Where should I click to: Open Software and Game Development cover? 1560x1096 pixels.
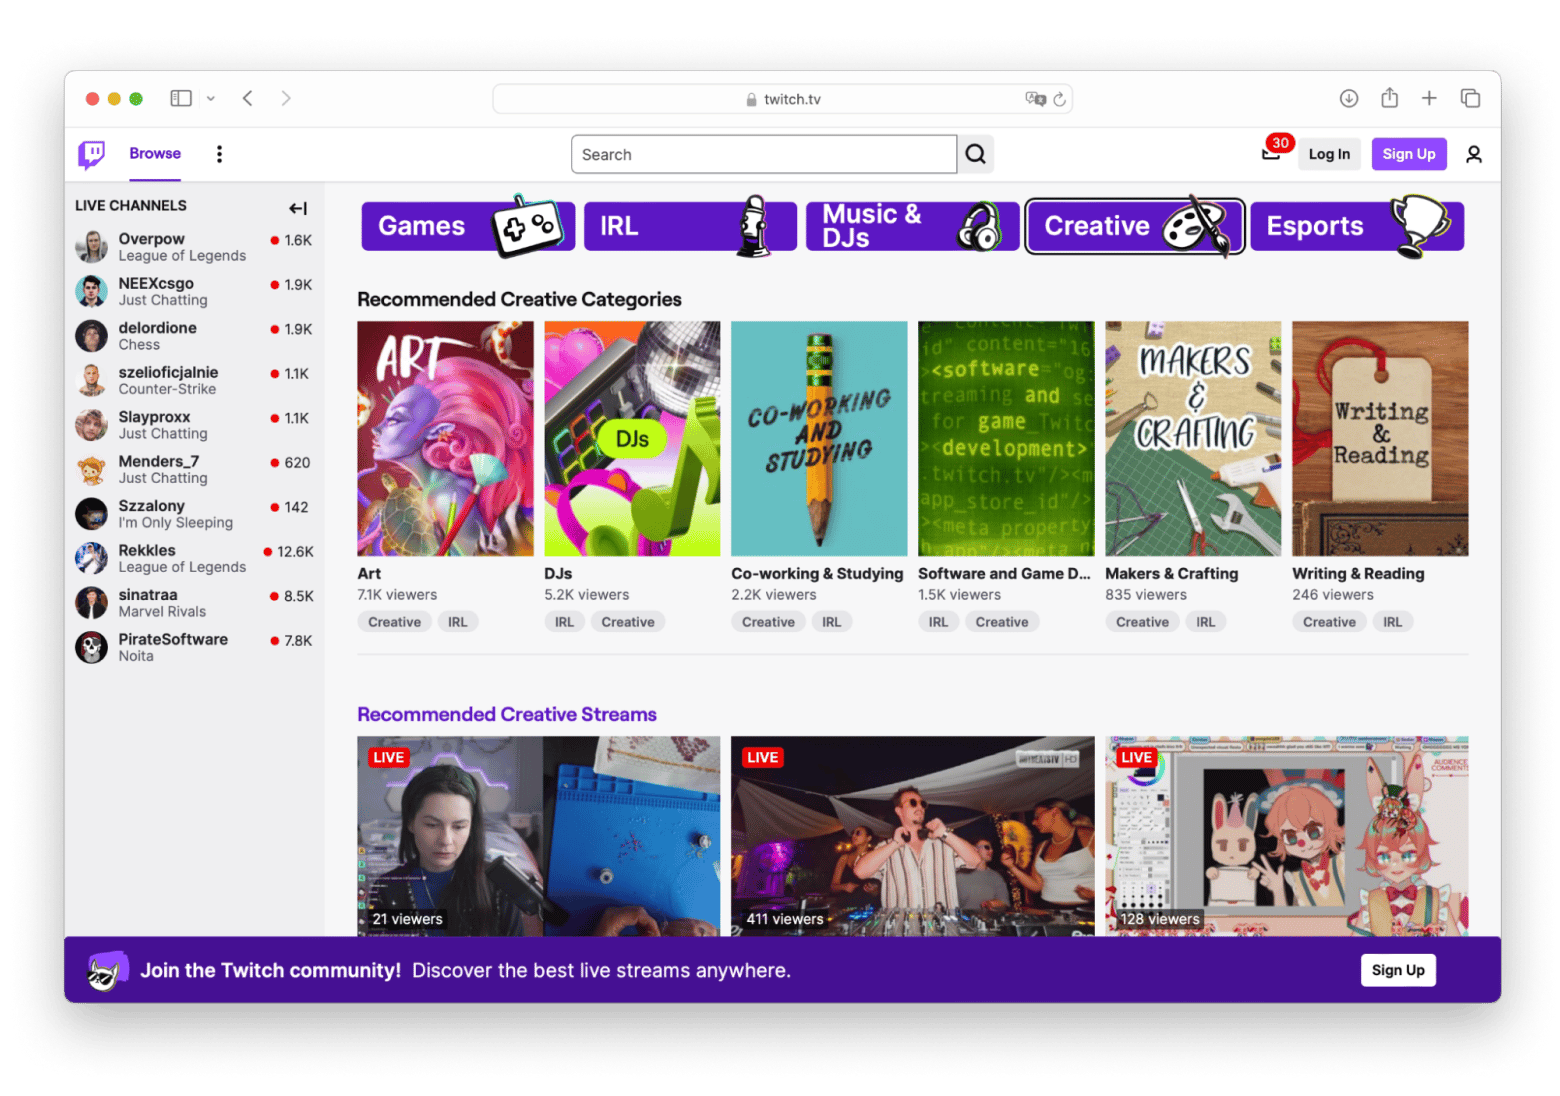click(1006, 438)
